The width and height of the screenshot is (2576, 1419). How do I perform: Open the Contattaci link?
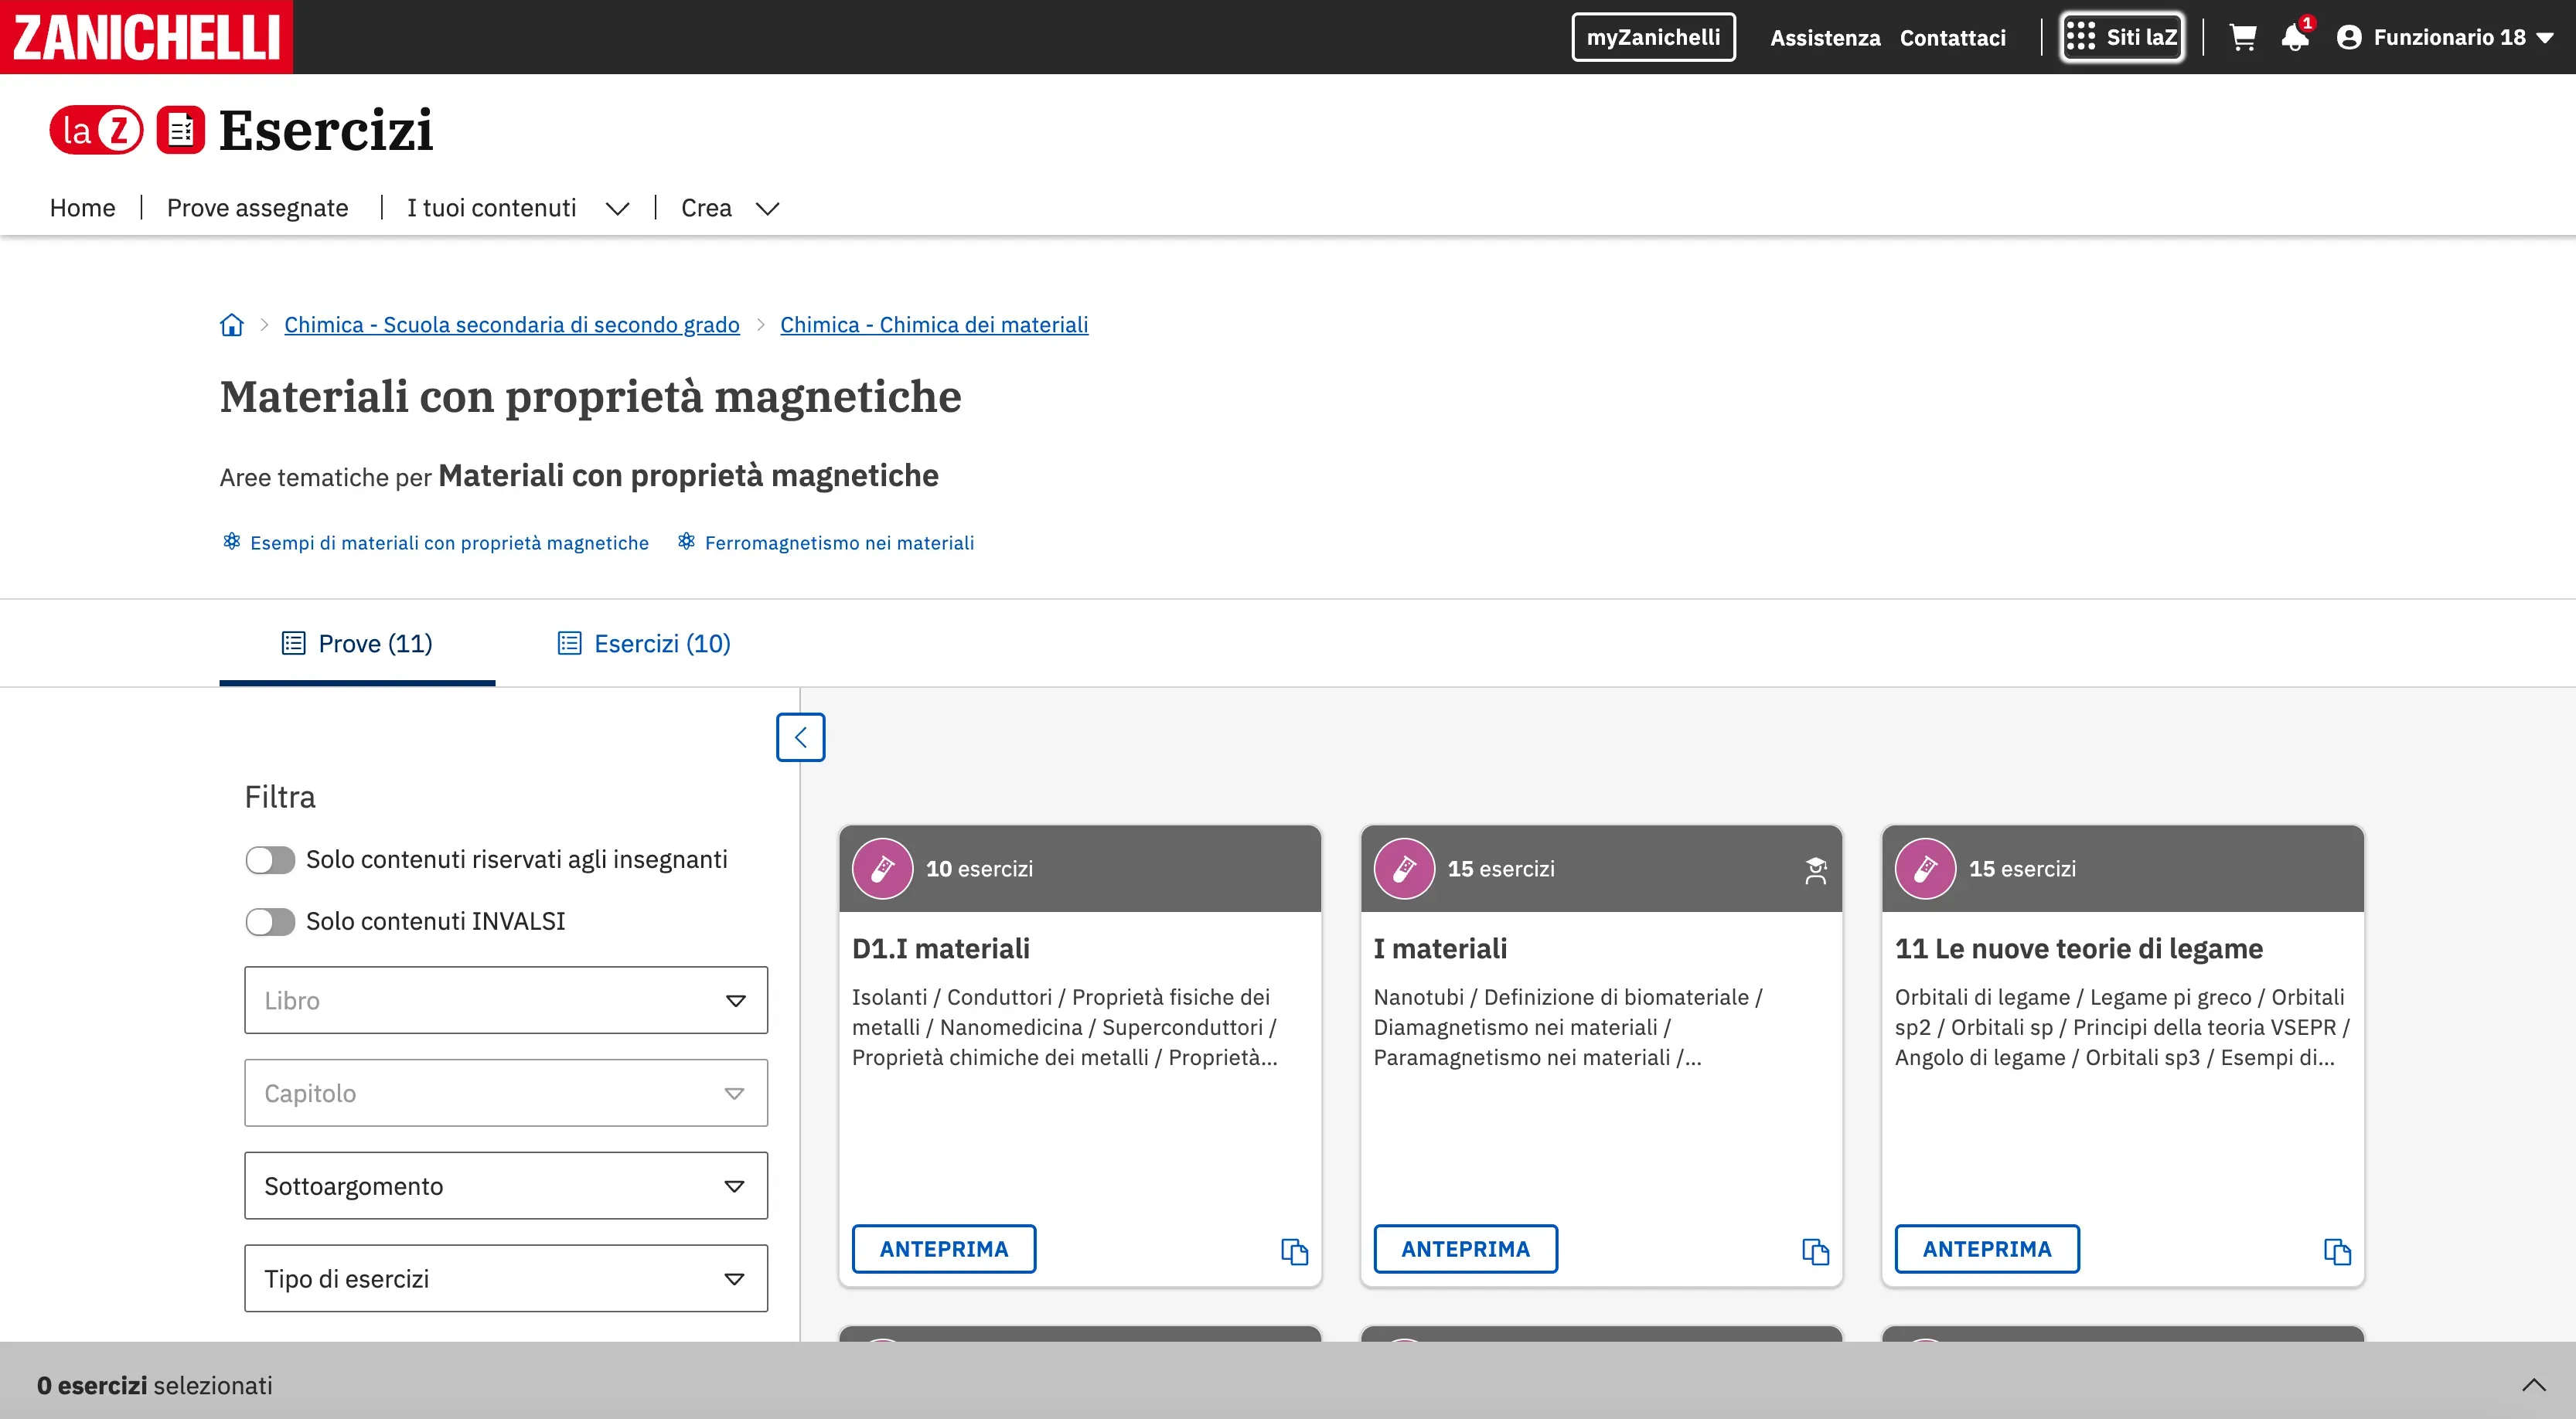(1952, 38)
